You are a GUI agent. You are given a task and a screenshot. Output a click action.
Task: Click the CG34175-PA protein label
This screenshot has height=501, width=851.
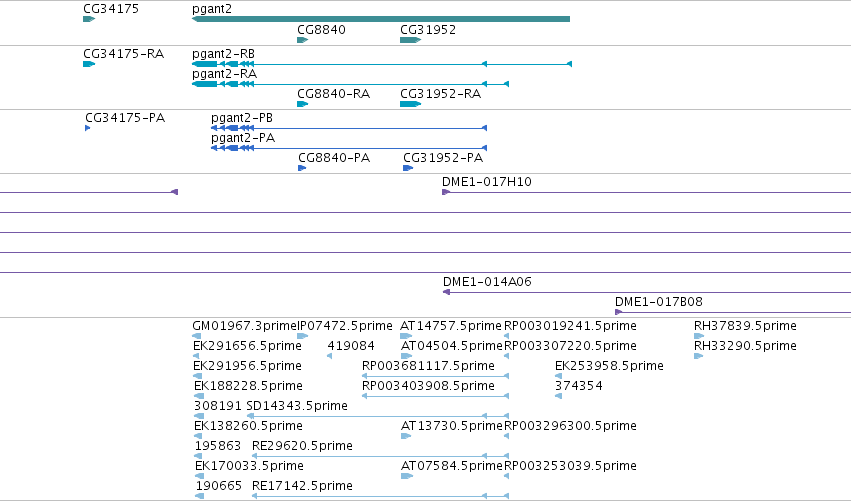click(x=125, y=118)
